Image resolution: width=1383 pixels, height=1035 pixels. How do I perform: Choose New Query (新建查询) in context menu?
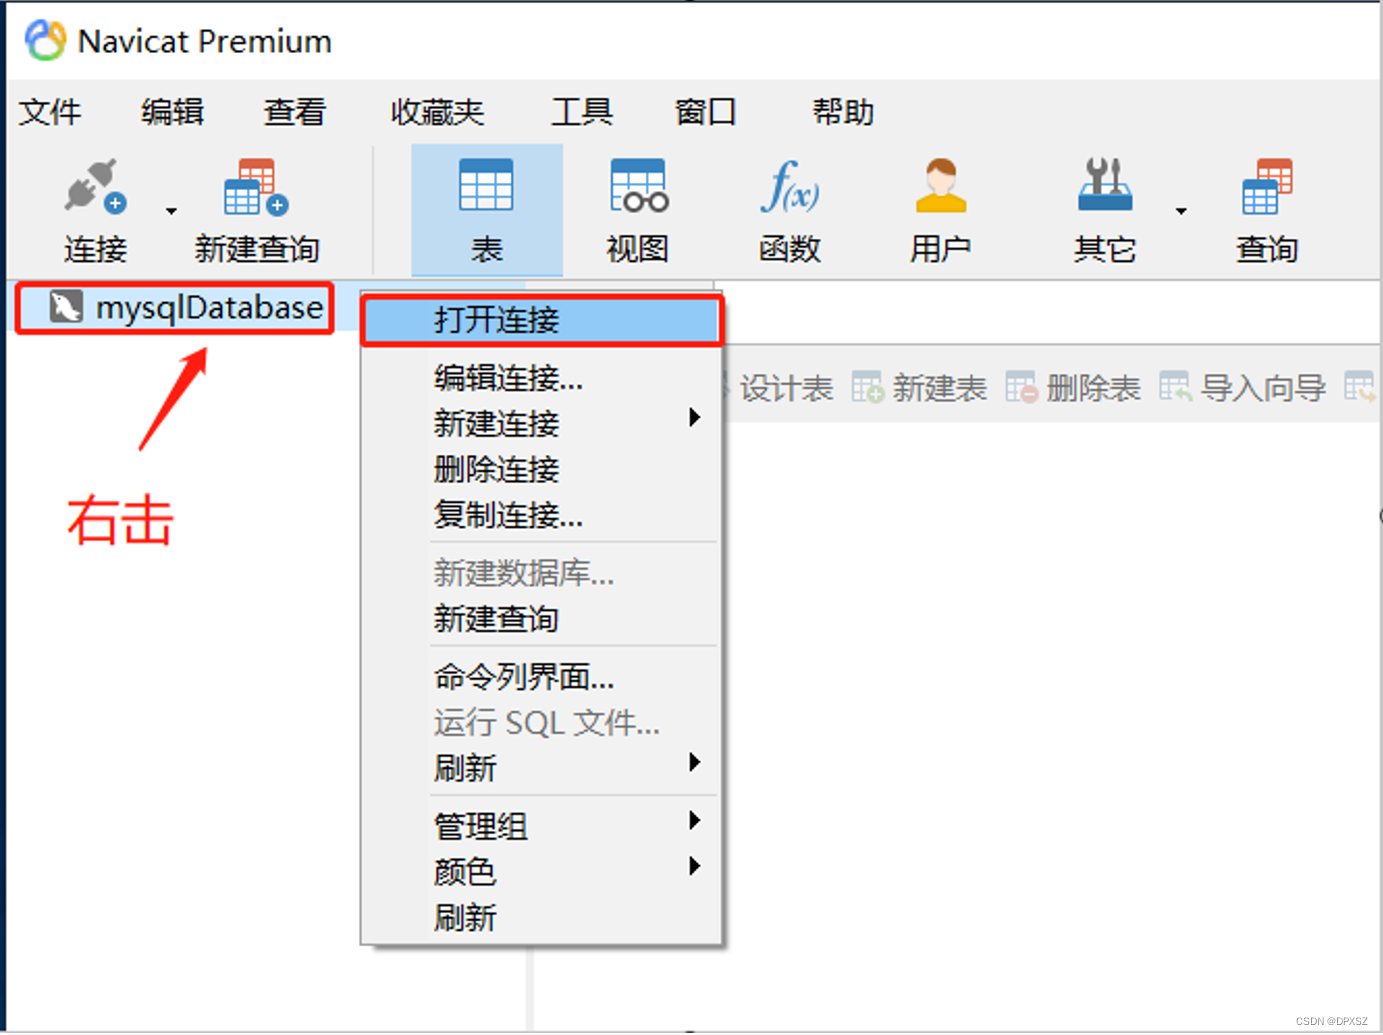tap(541, 619)
